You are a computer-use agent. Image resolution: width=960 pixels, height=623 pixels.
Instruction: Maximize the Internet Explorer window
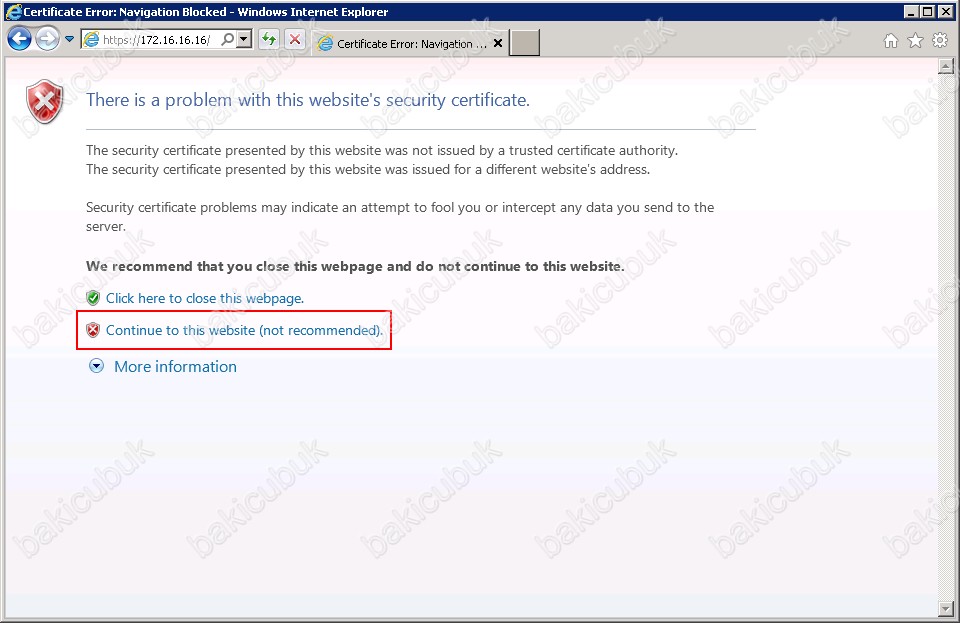coord(928,12)
